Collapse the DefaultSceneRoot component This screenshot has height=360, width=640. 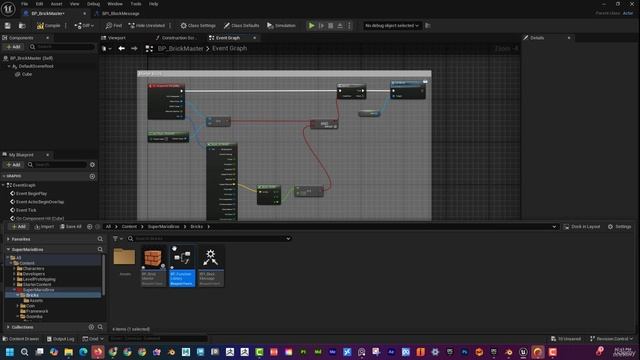point(9,66)
